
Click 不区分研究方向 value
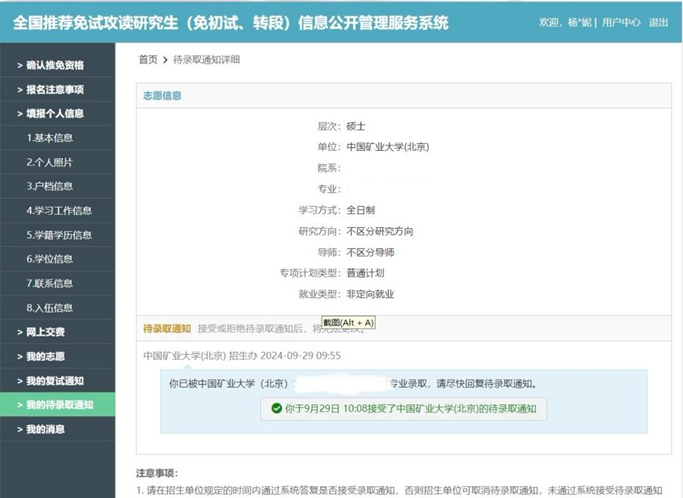click(380, 231)
